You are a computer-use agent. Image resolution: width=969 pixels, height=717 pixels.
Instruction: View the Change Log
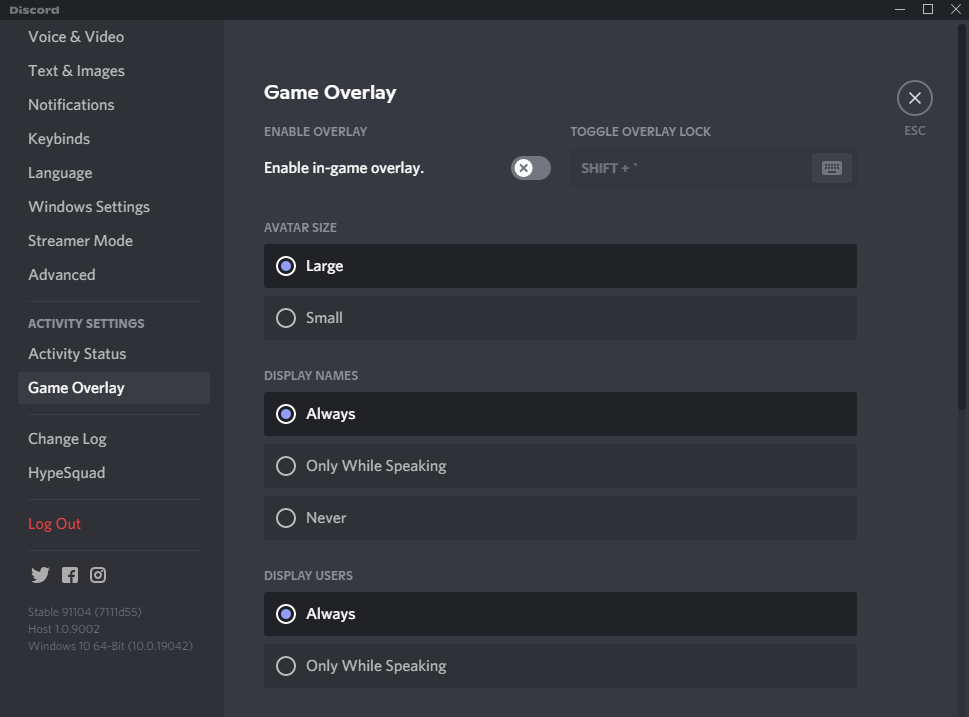67,439
